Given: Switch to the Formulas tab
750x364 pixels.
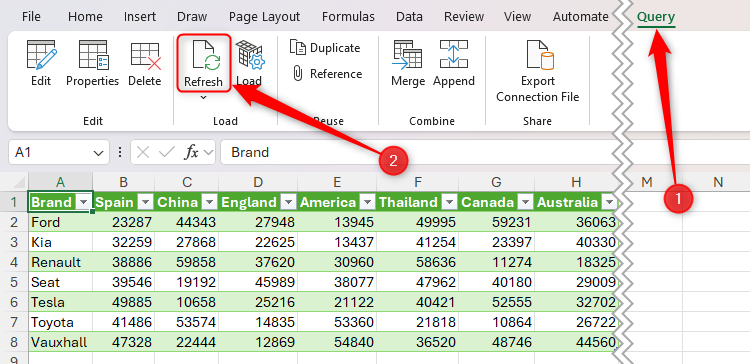Looking at the screenshot, I should (348, 17).
